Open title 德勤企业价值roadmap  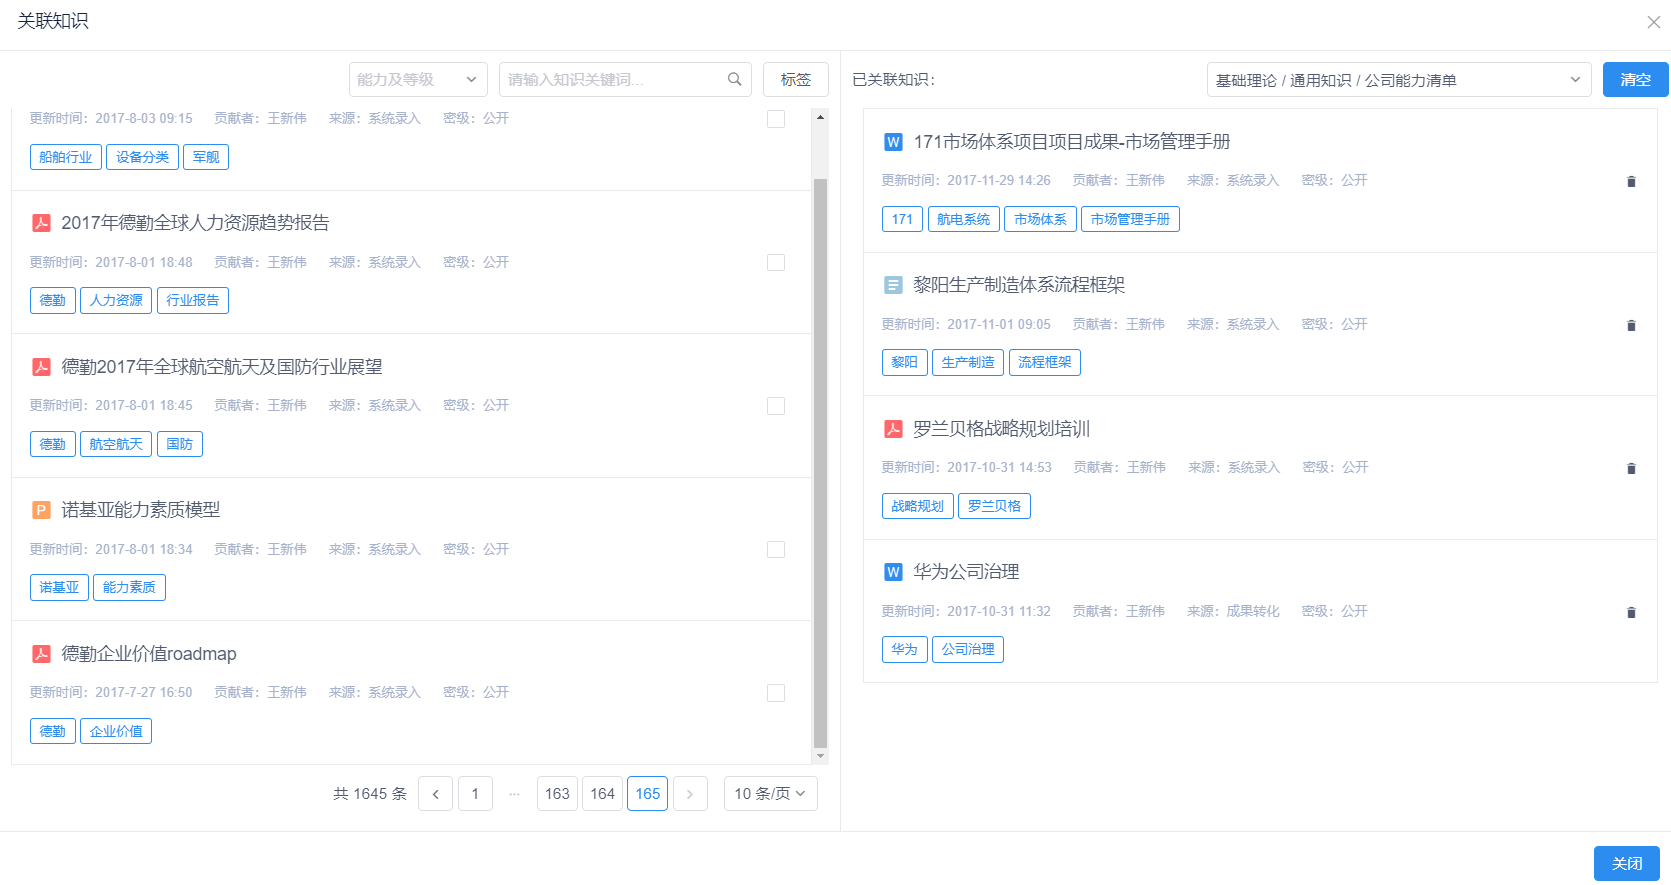(x=149, y=654)
